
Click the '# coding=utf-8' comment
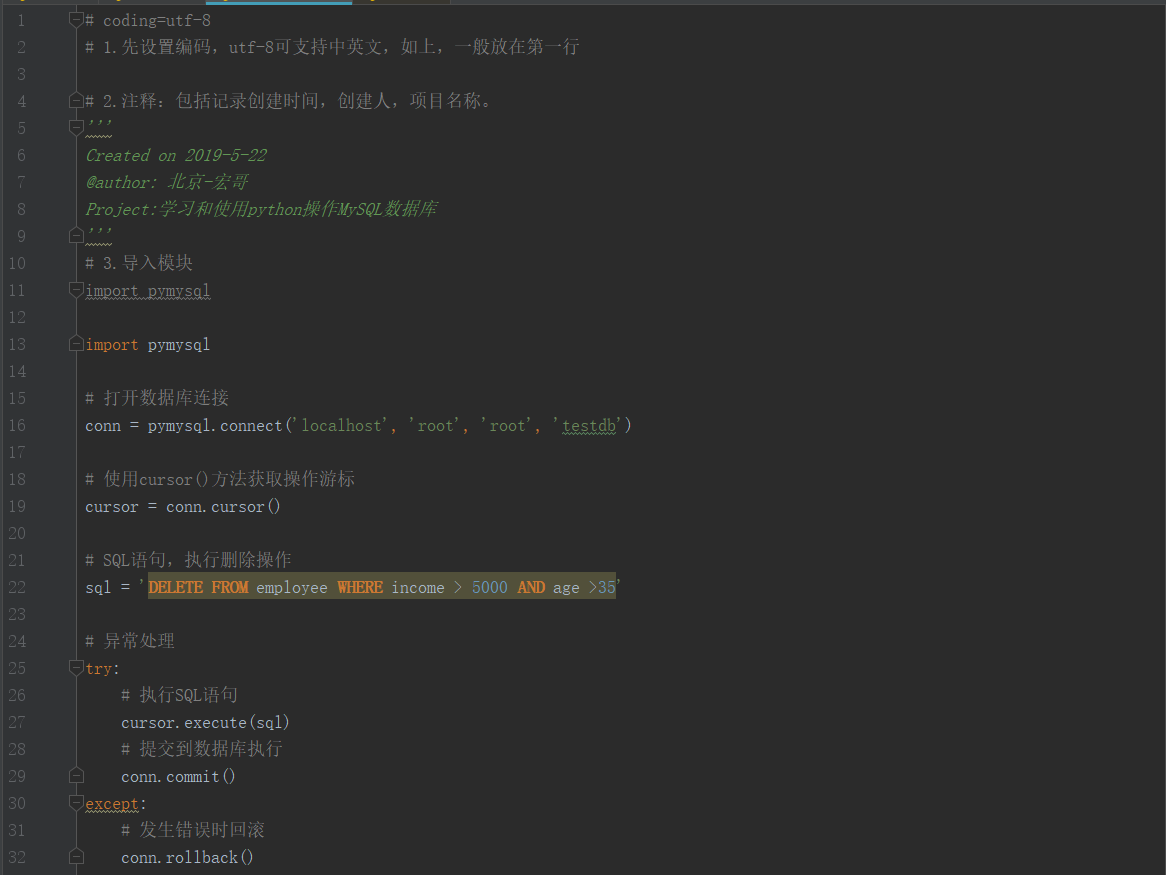click(148, 21)
